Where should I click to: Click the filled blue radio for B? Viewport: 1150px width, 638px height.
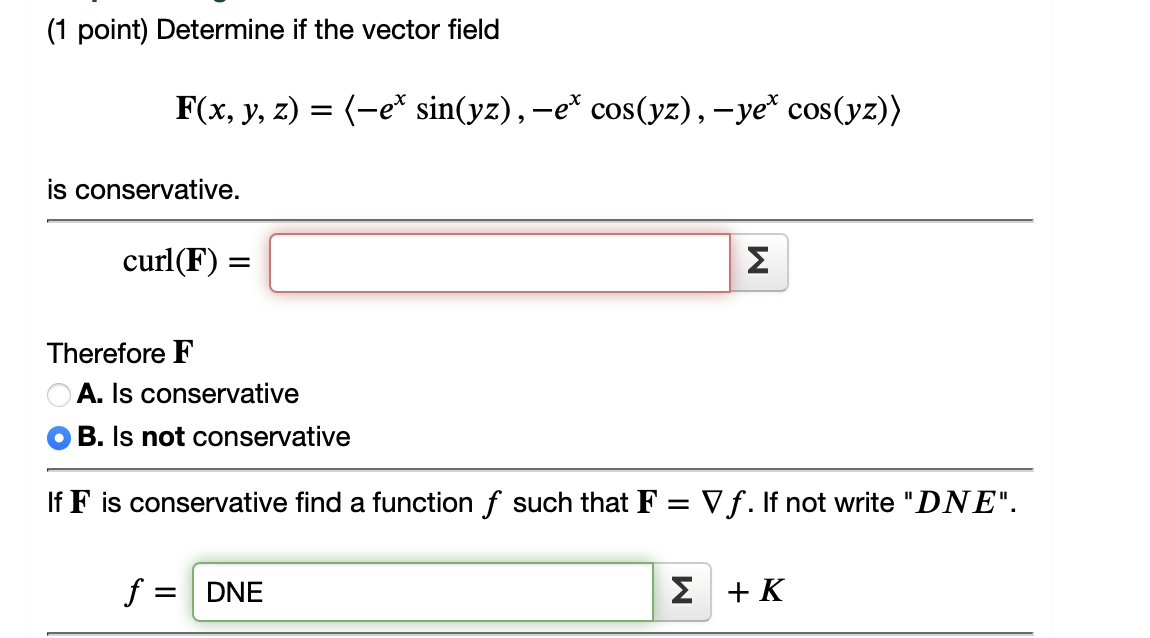pyautogui.click(x=57, y=437)
